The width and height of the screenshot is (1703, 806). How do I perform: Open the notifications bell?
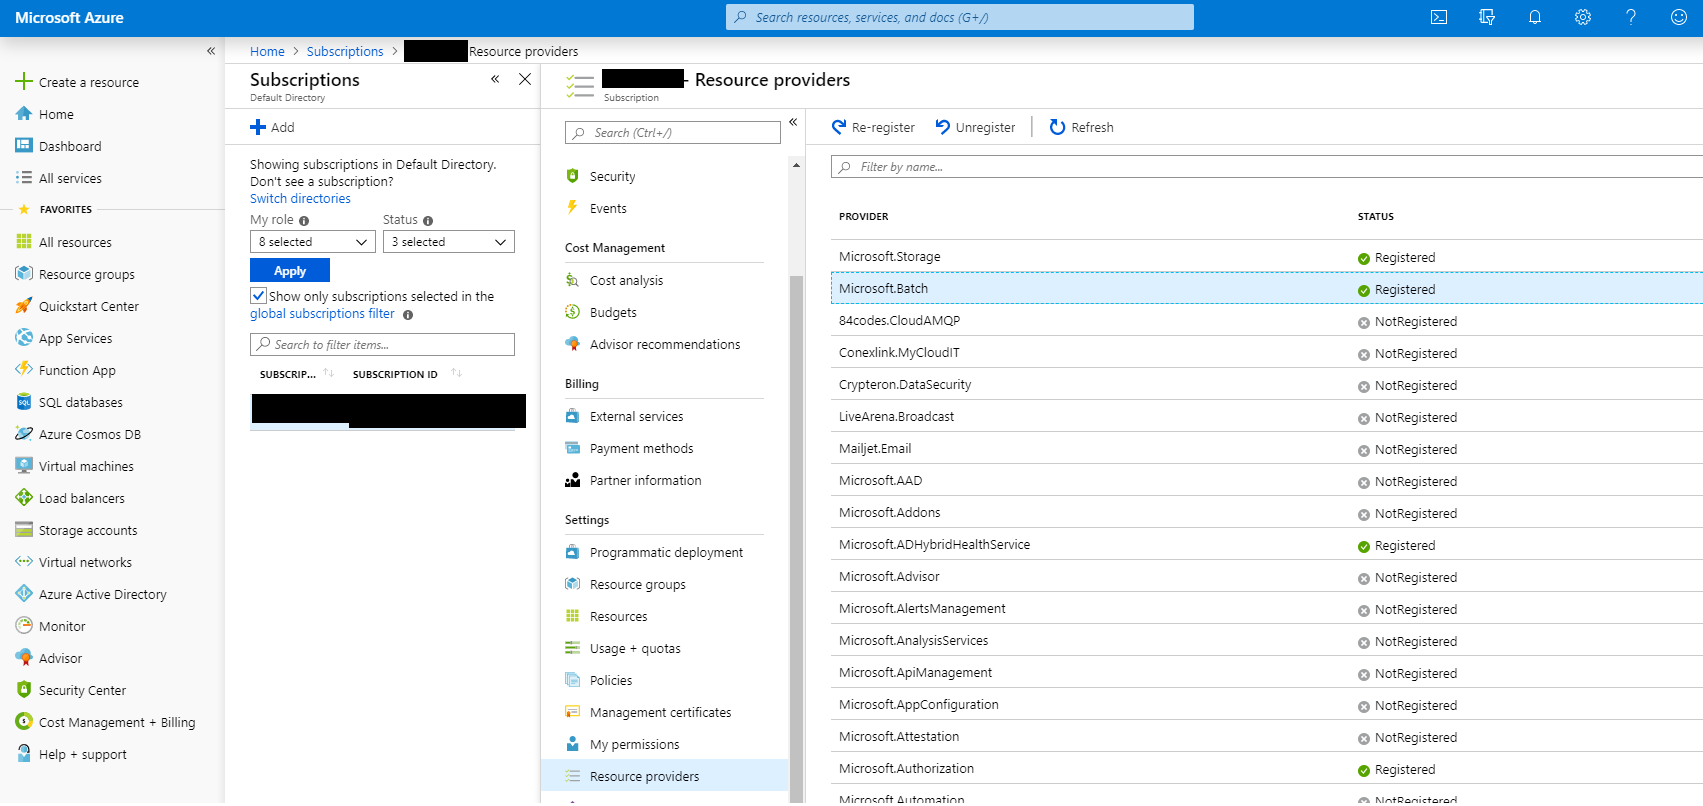tap(1534, 17)
